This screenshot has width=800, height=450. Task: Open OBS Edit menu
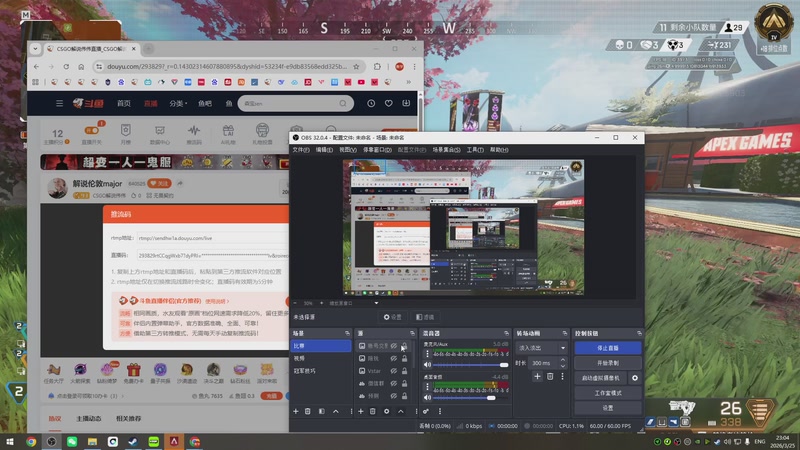click(x=324, y=149)
